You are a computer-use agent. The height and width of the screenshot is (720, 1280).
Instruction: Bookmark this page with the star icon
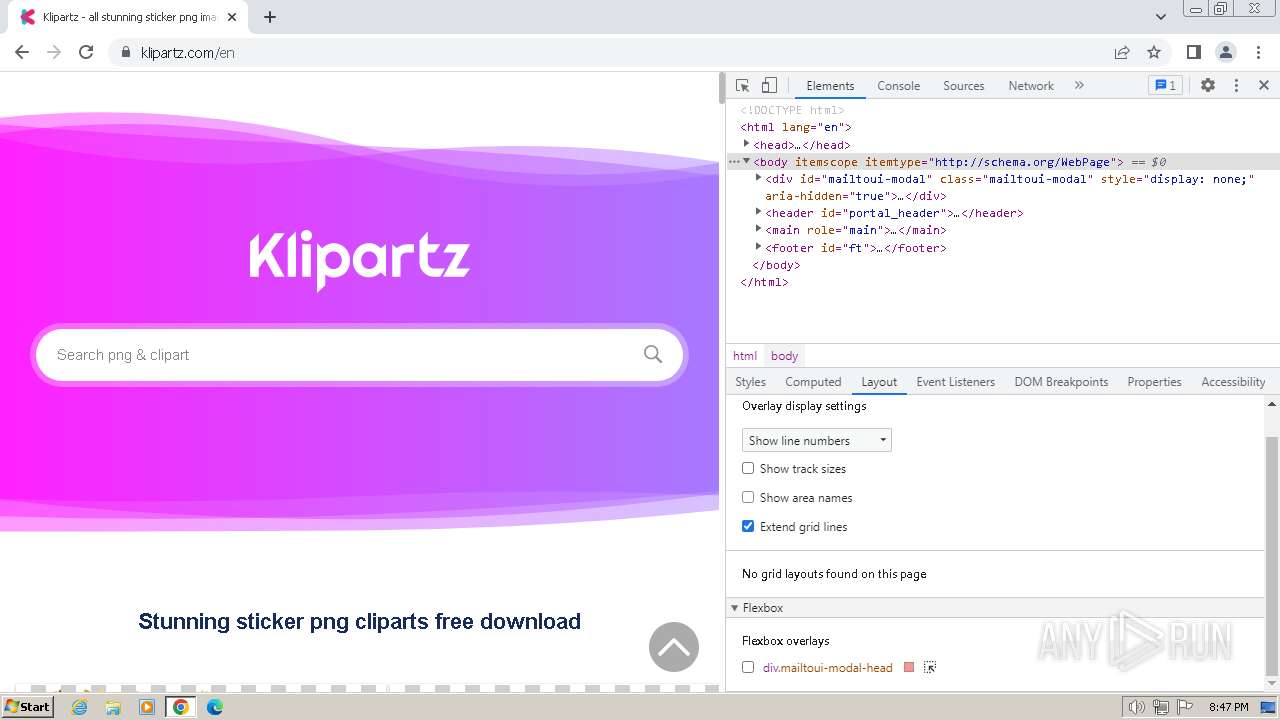tap(1154, 52)
